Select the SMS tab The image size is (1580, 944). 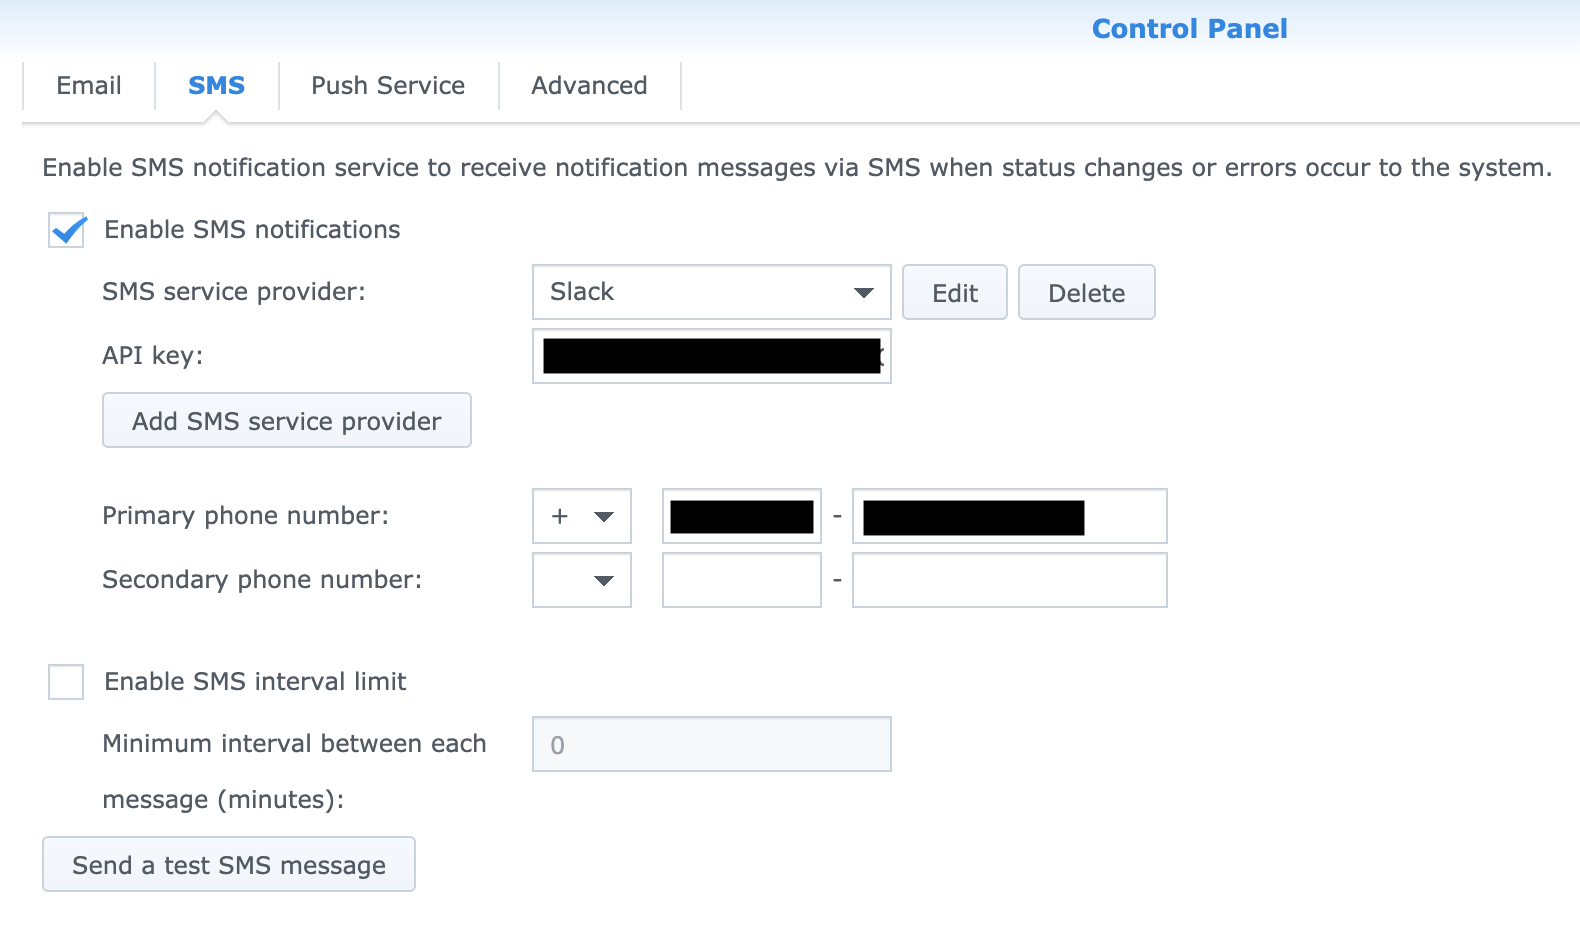(216, 86)
